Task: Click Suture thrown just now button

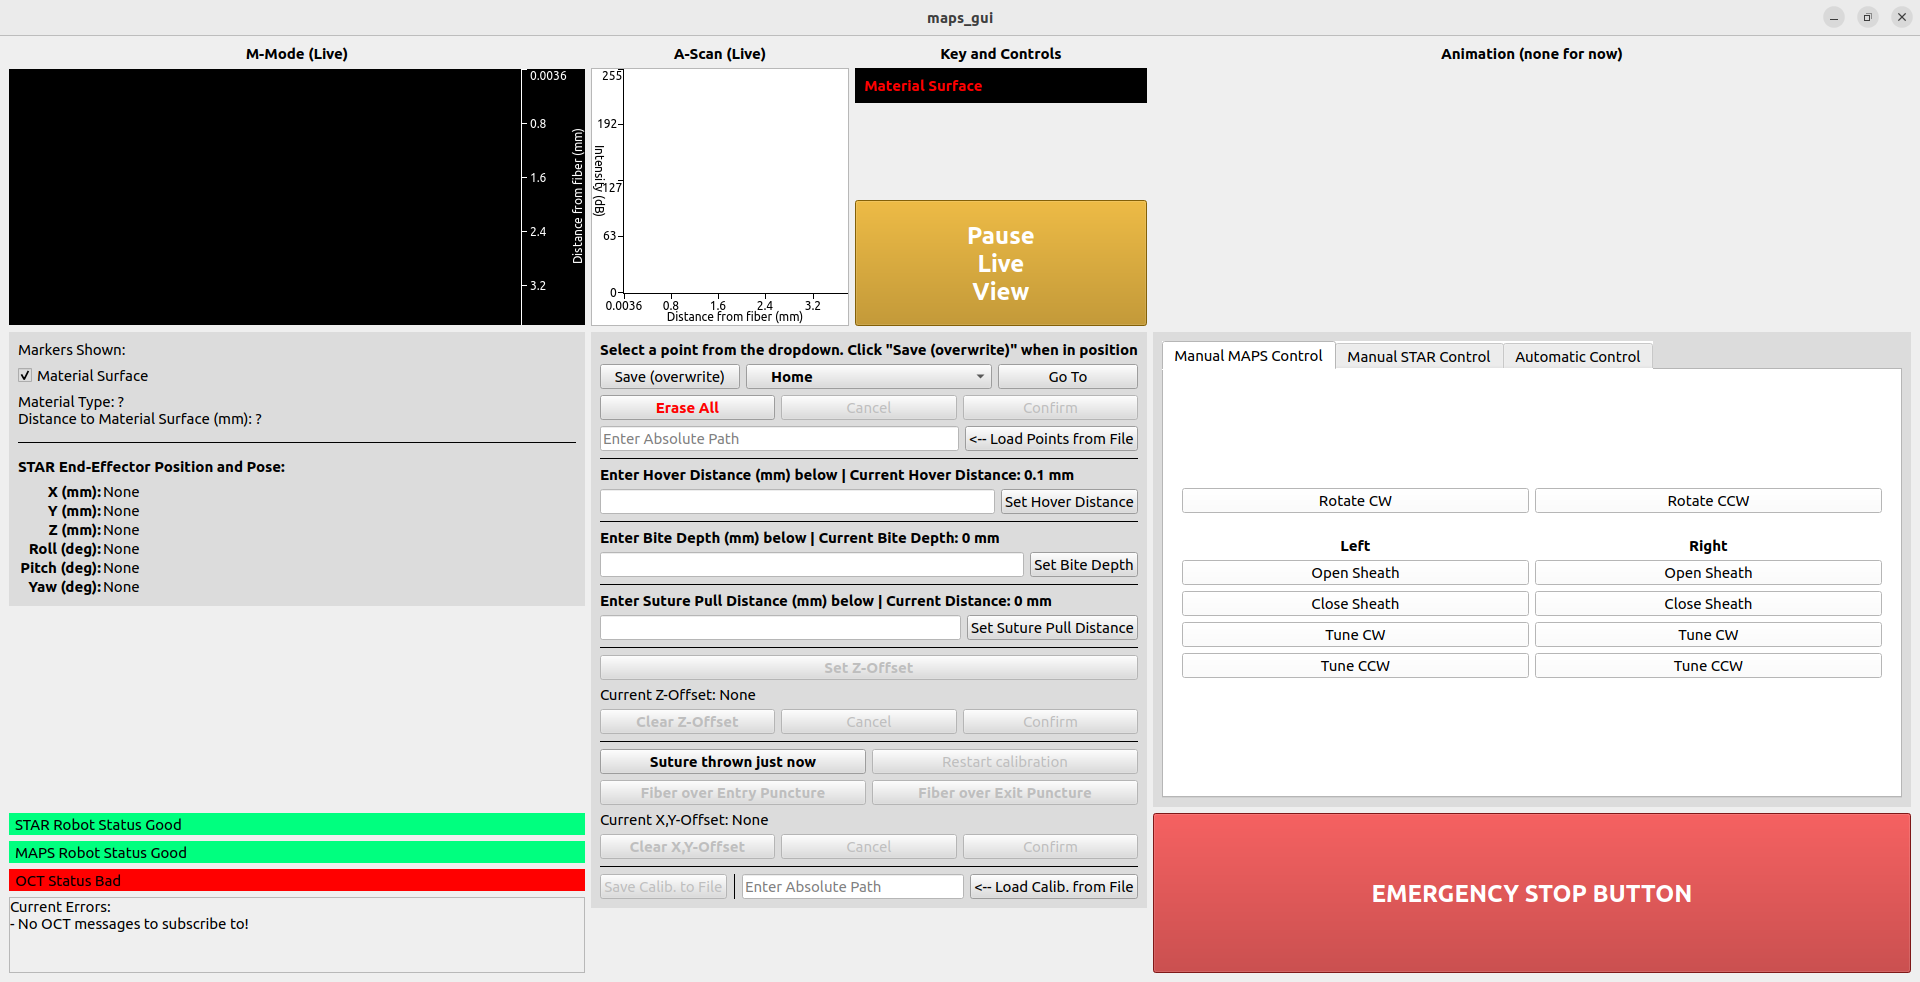Action: click(732, 762)
